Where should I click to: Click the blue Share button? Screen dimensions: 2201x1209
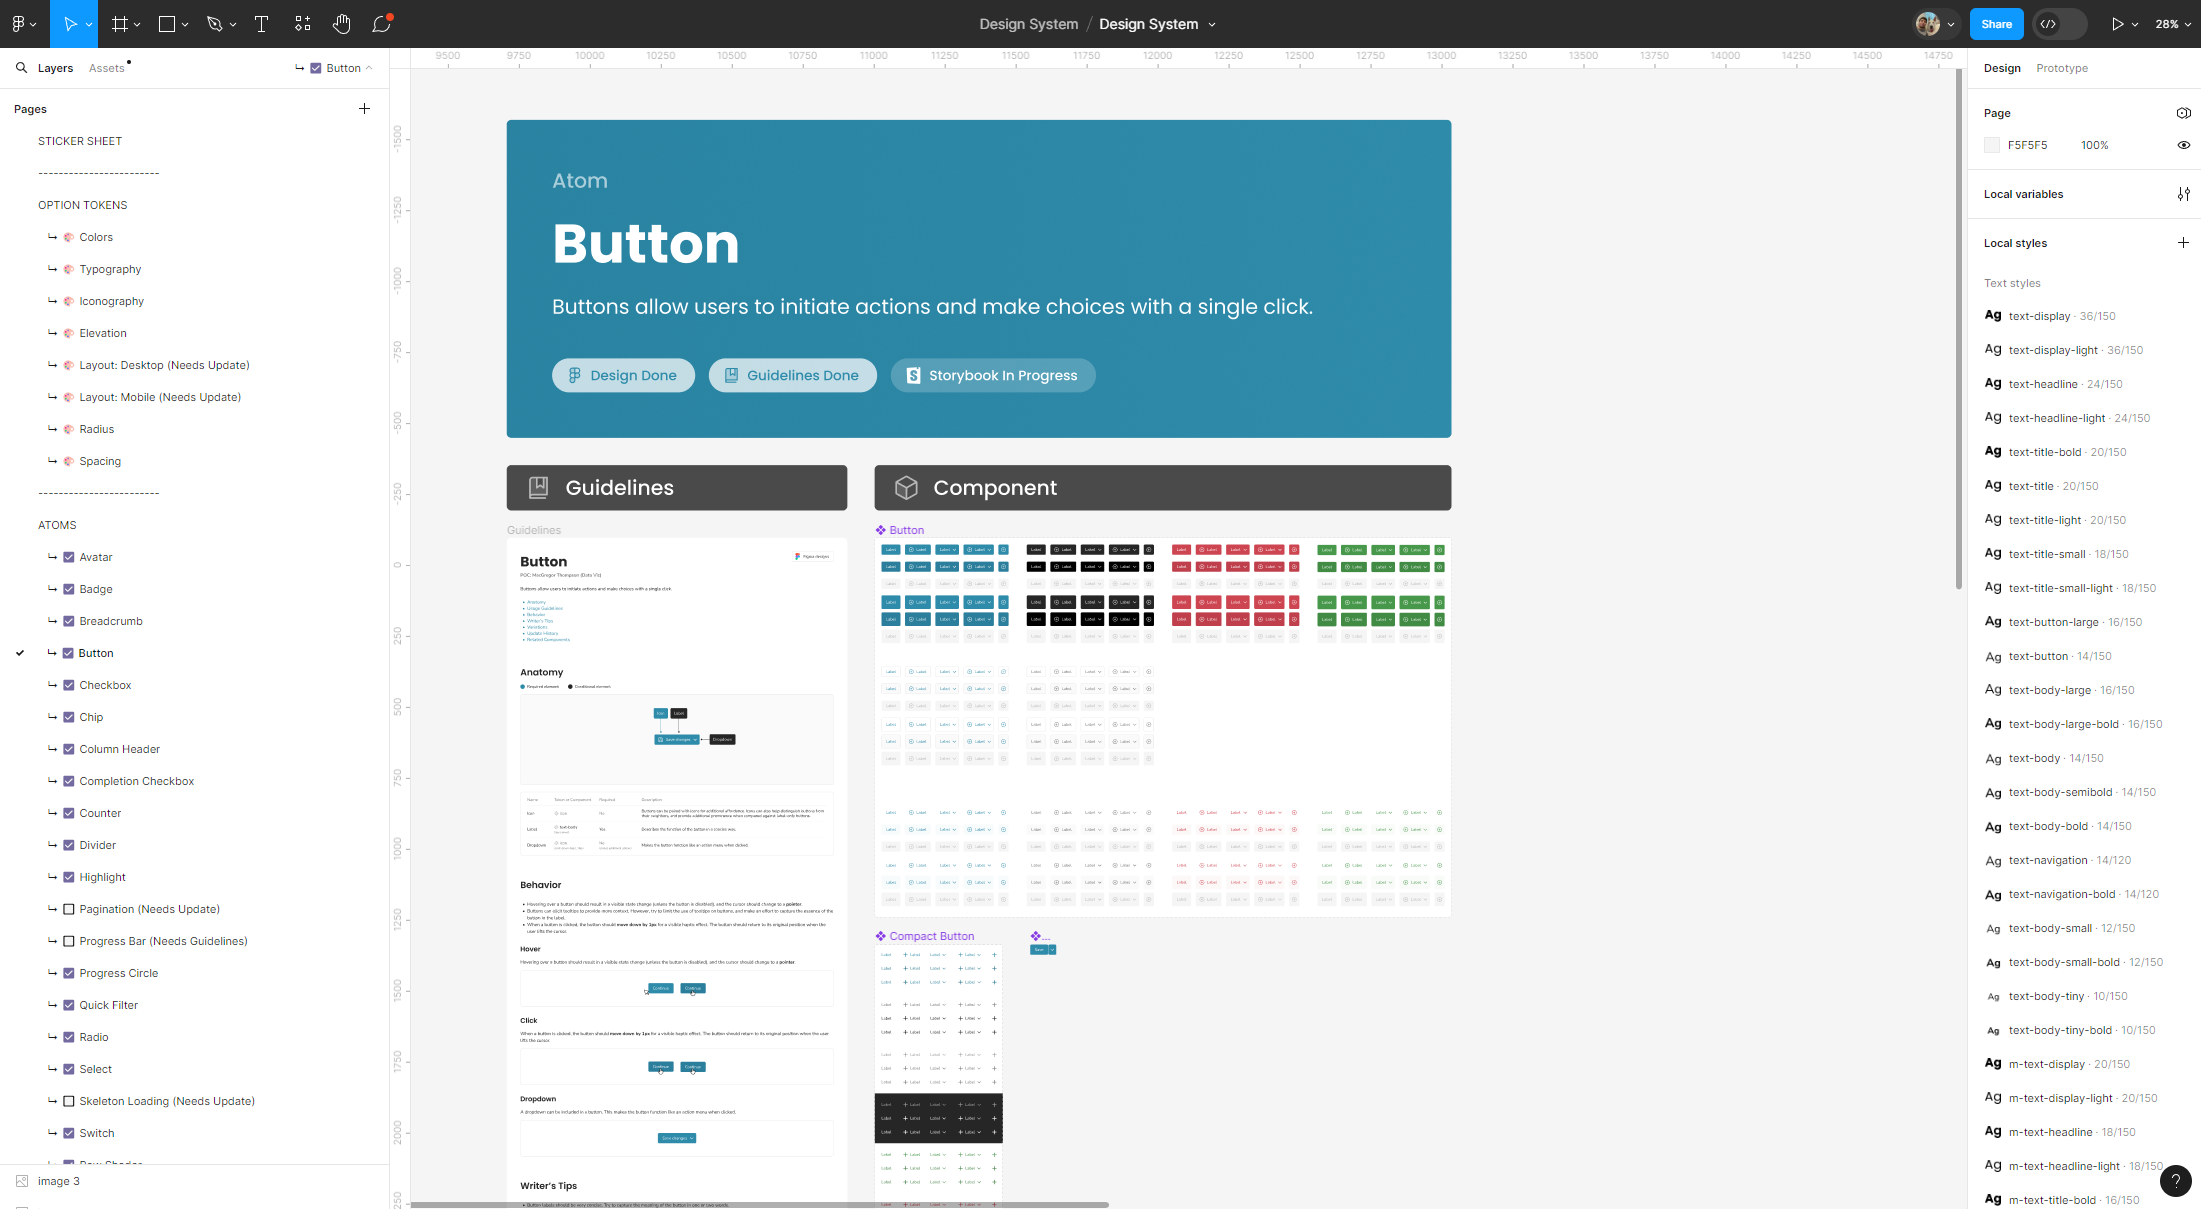[x=1995, y=24]
